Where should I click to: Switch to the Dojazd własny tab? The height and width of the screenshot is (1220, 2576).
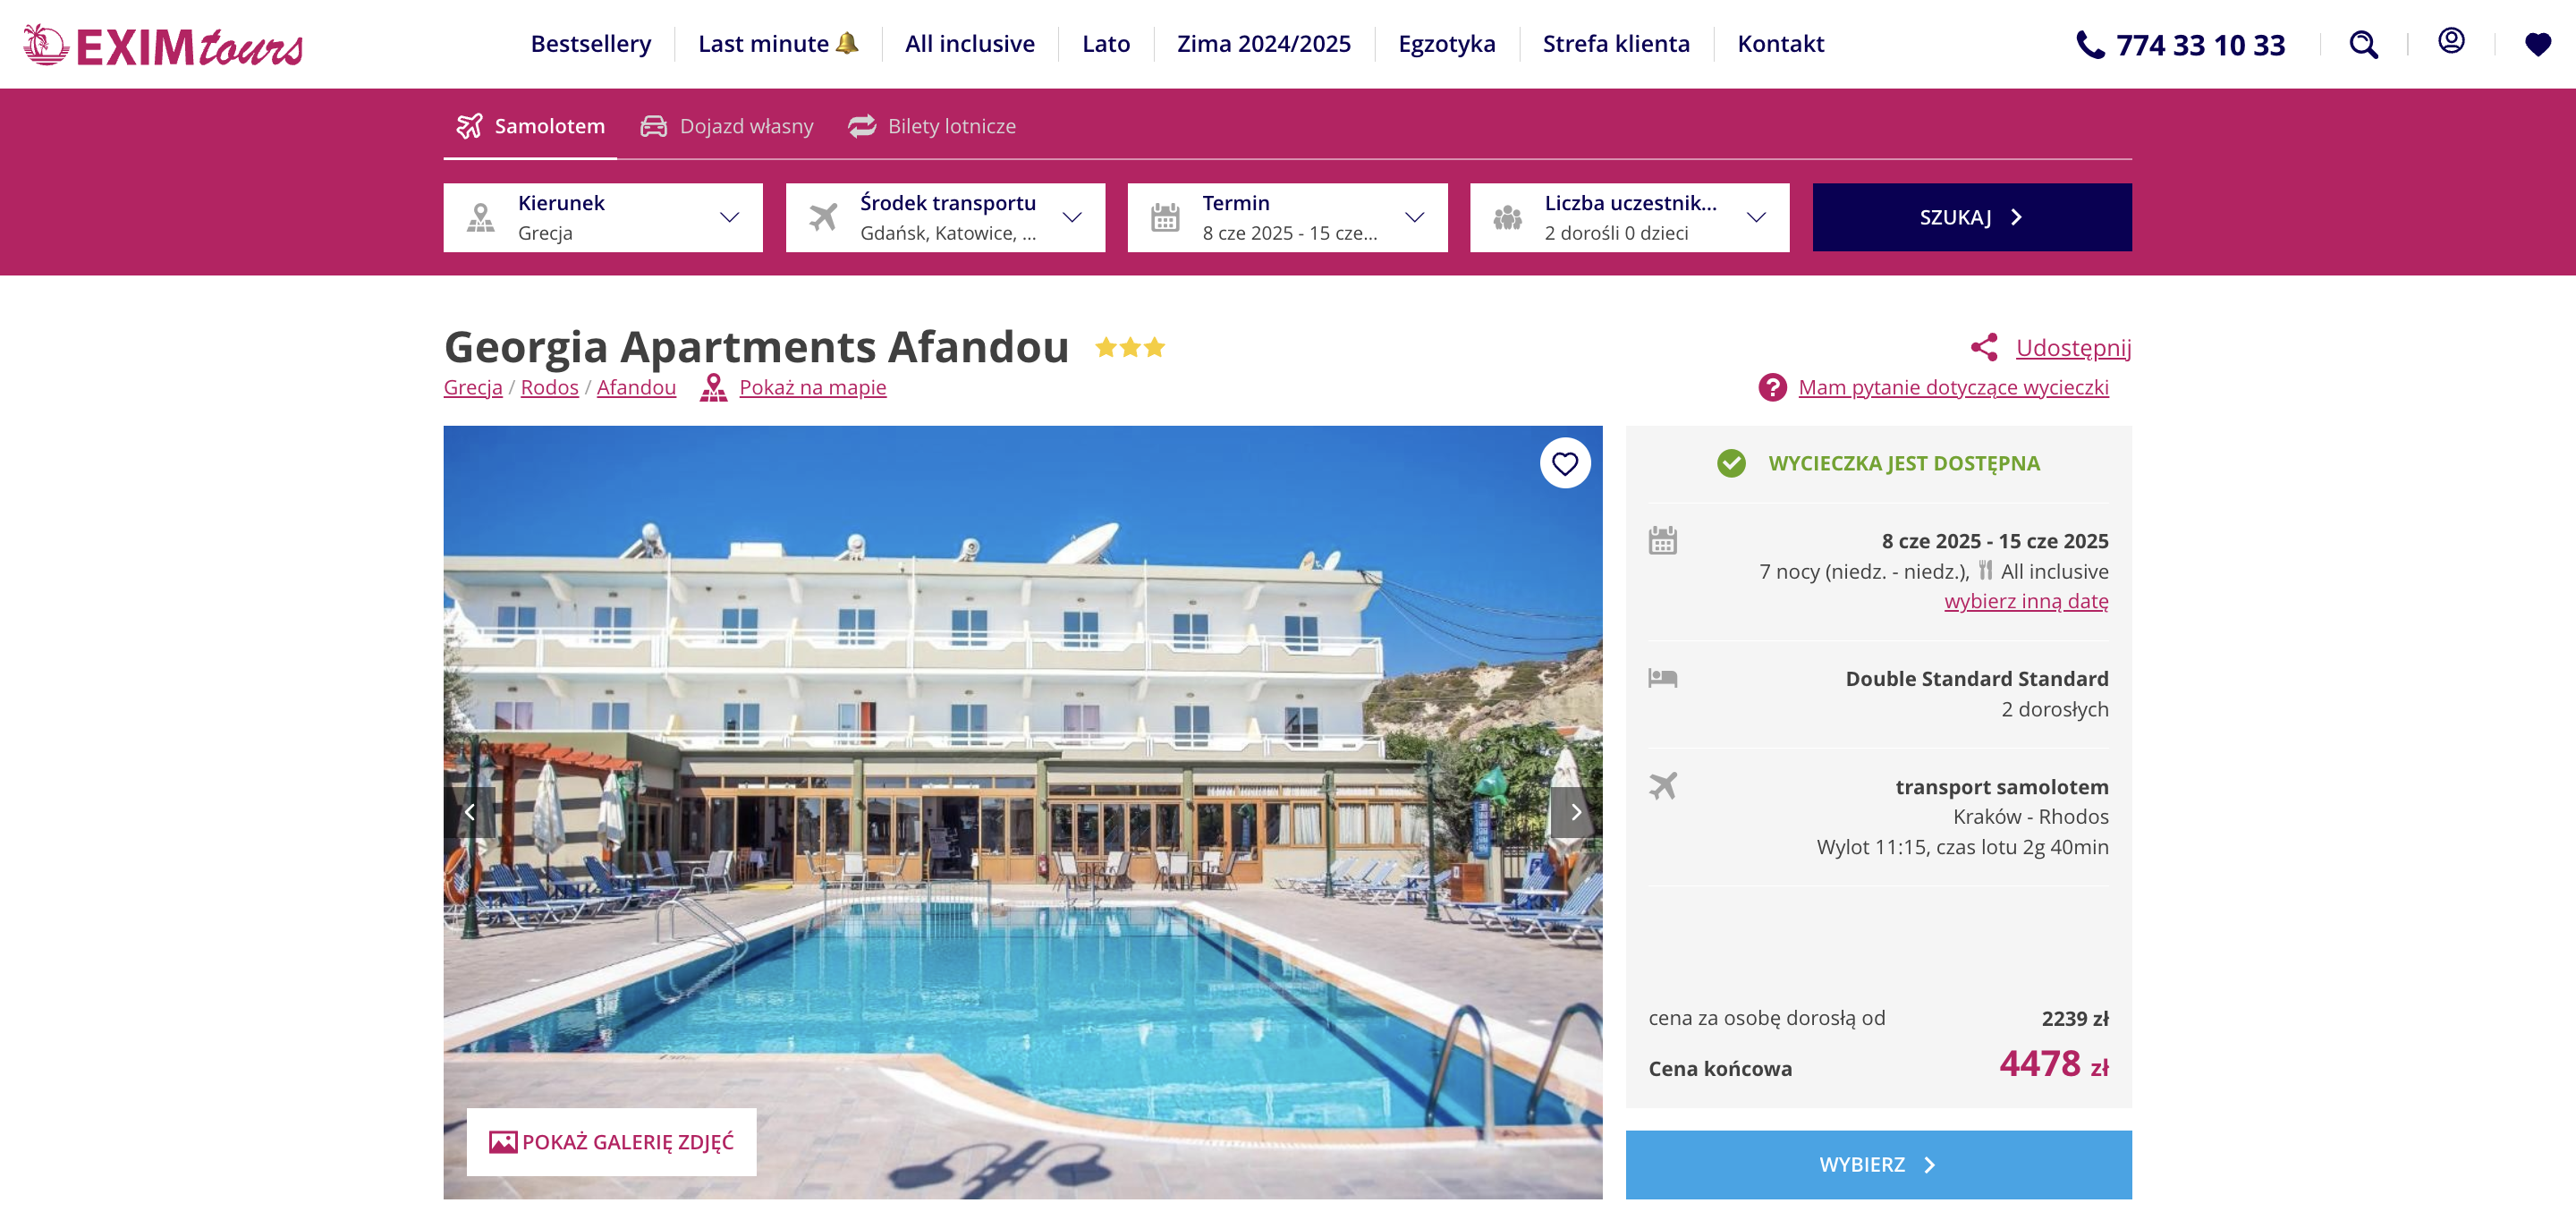(x=727, y=126)
